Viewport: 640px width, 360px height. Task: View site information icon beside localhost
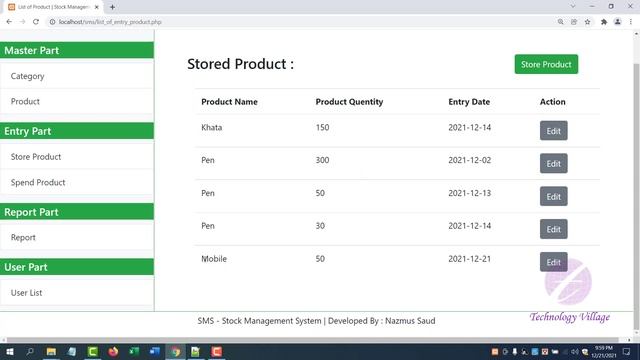pos(52,22)
